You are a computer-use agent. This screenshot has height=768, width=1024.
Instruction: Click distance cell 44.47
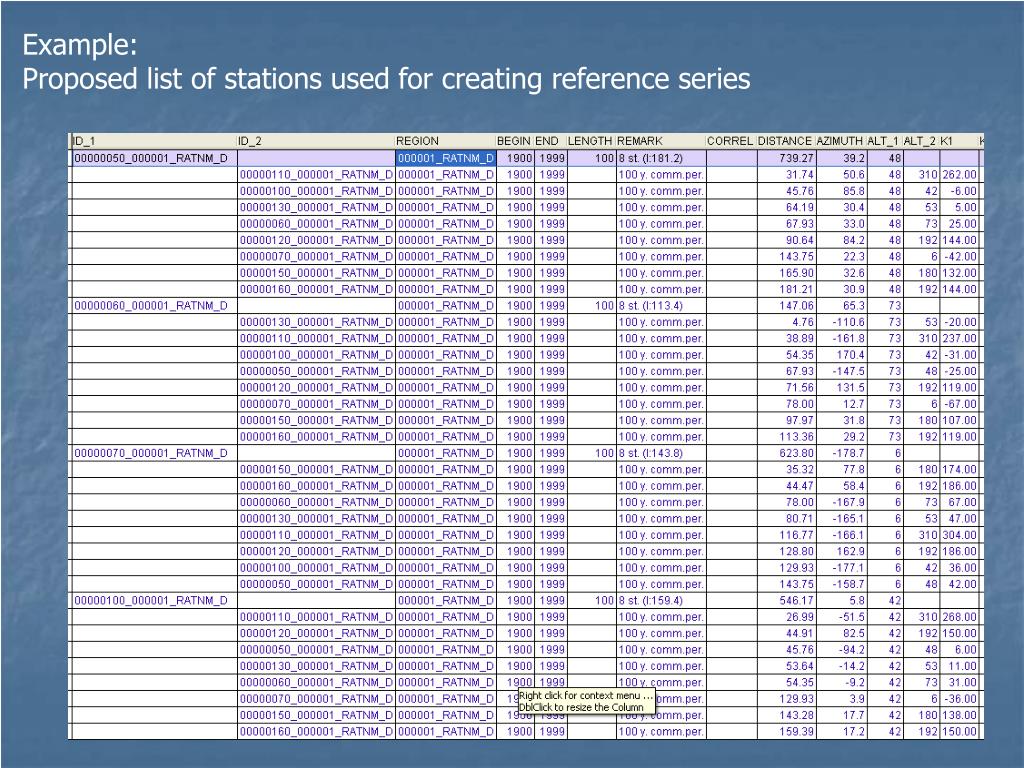786,486
